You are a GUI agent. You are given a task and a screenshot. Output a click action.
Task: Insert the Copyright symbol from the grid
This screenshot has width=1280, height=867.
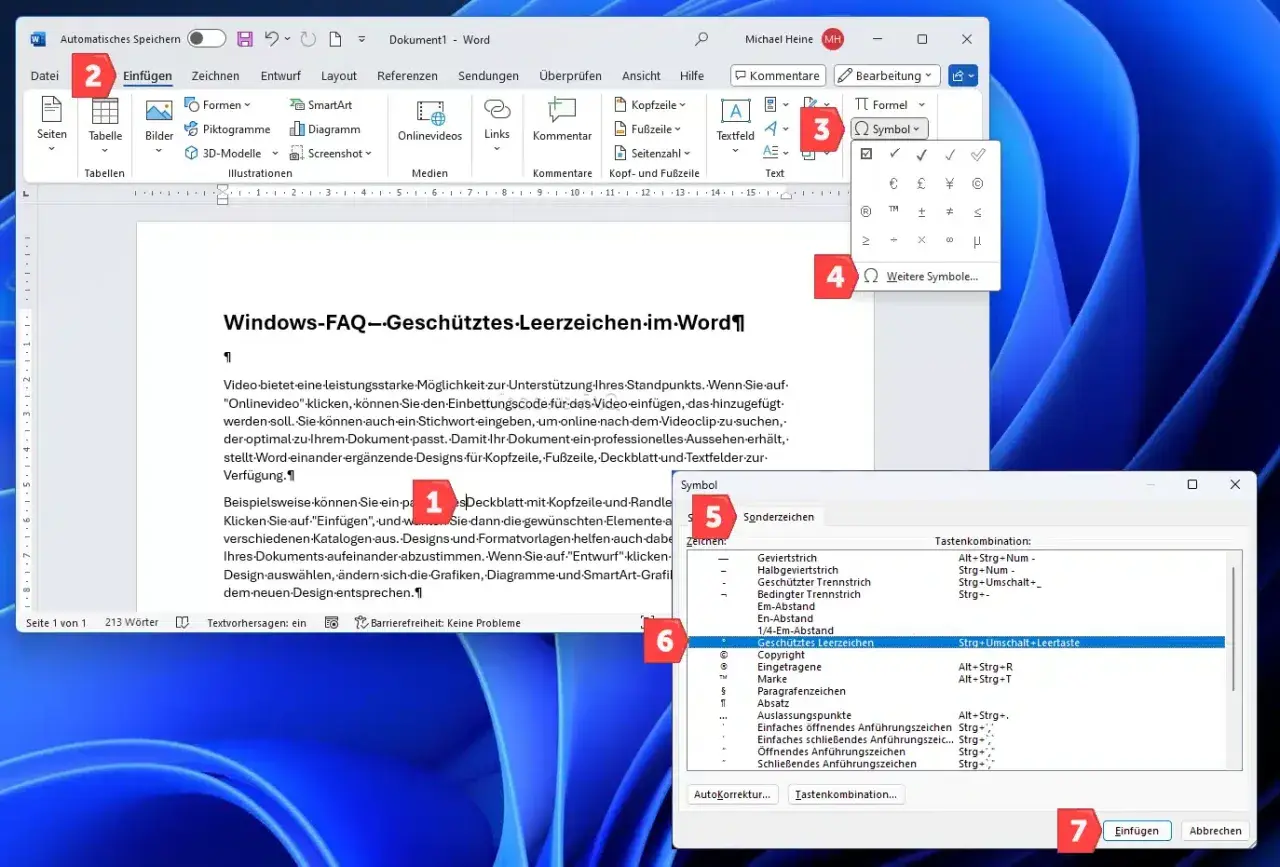point(977,183)
